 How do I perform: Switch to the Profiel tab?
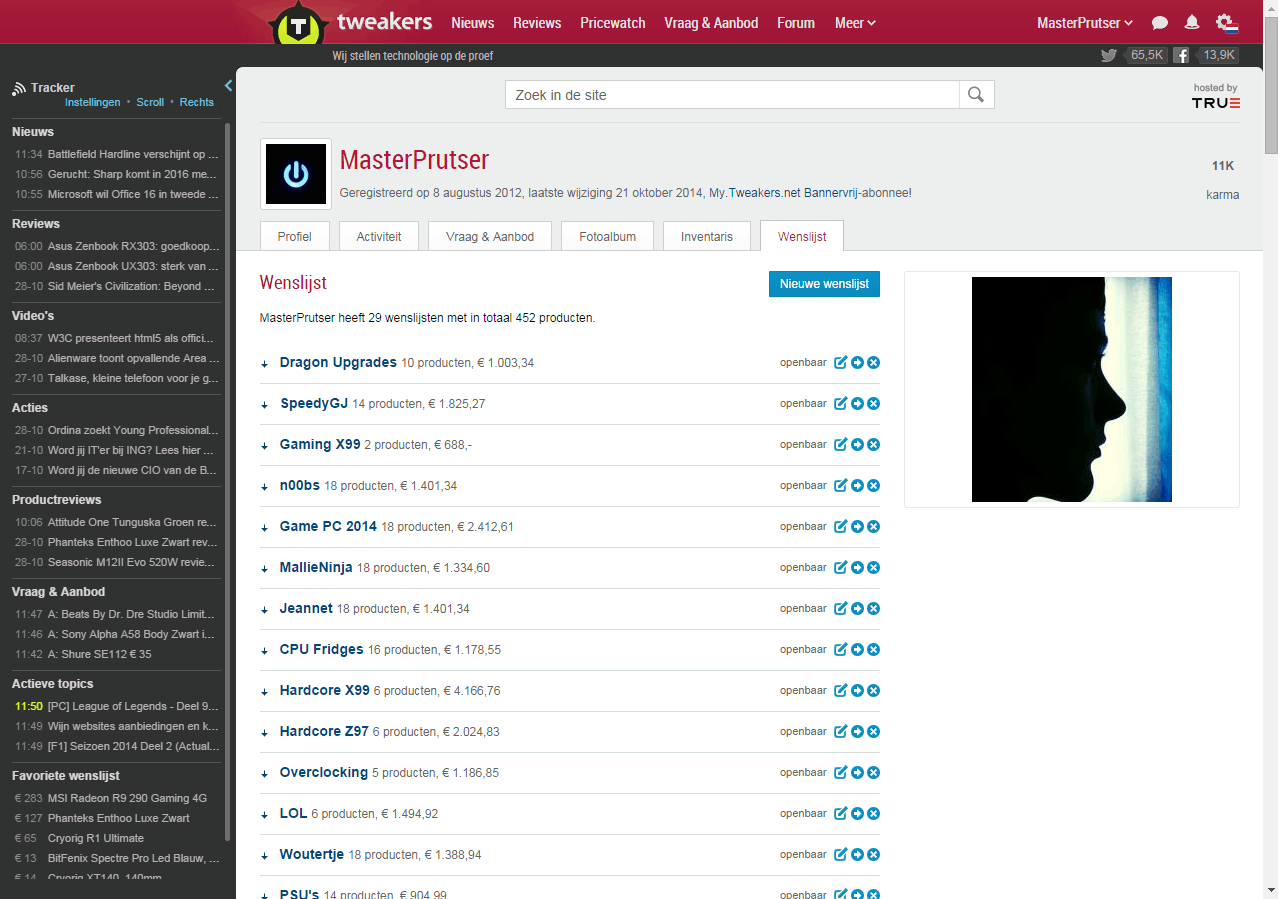[295, 236]
